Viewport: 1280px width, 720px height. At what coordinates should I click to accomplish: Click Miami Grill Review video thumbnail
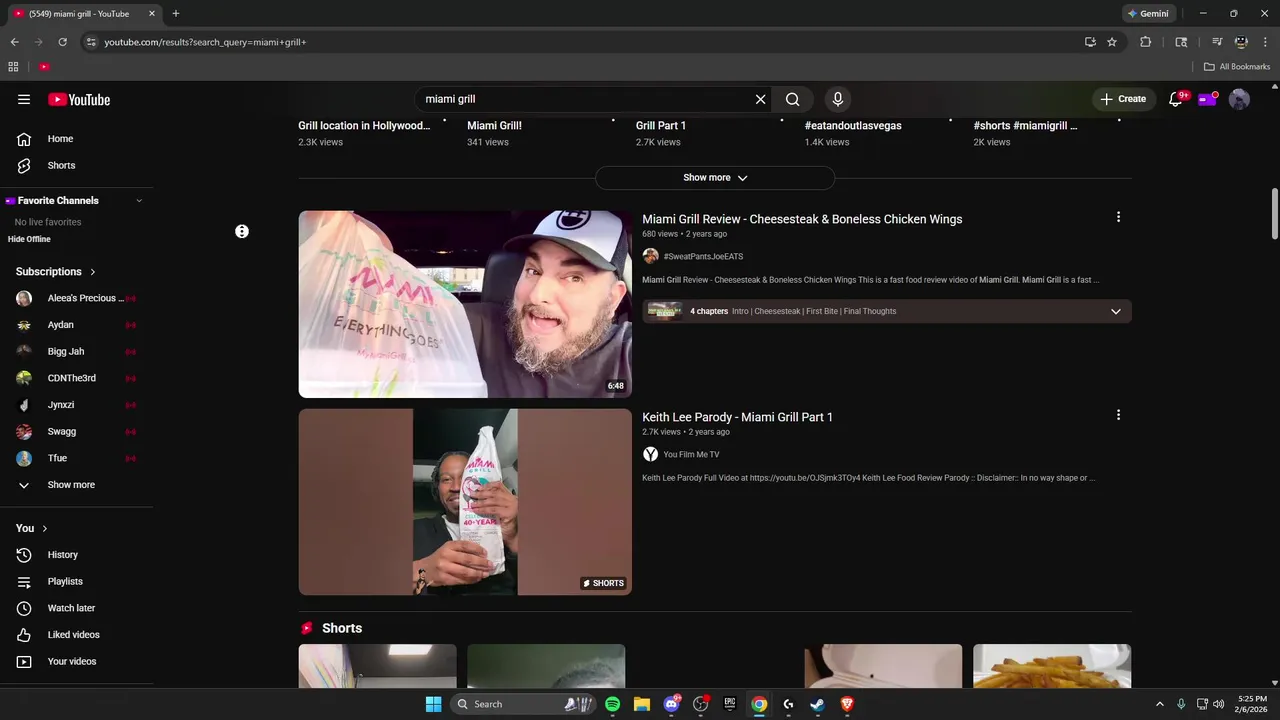[x=465, y=304]
